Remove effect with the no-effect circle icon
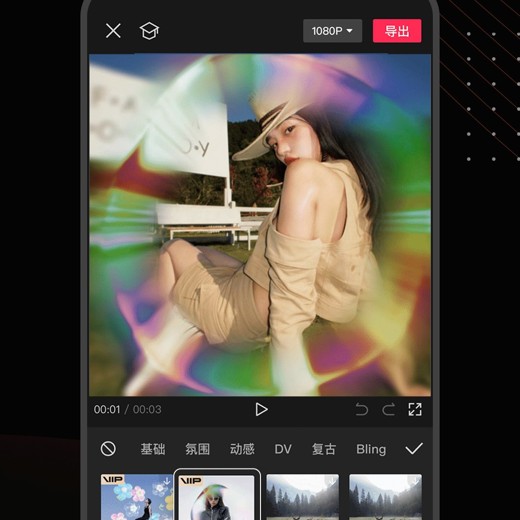 coord(108,449)
